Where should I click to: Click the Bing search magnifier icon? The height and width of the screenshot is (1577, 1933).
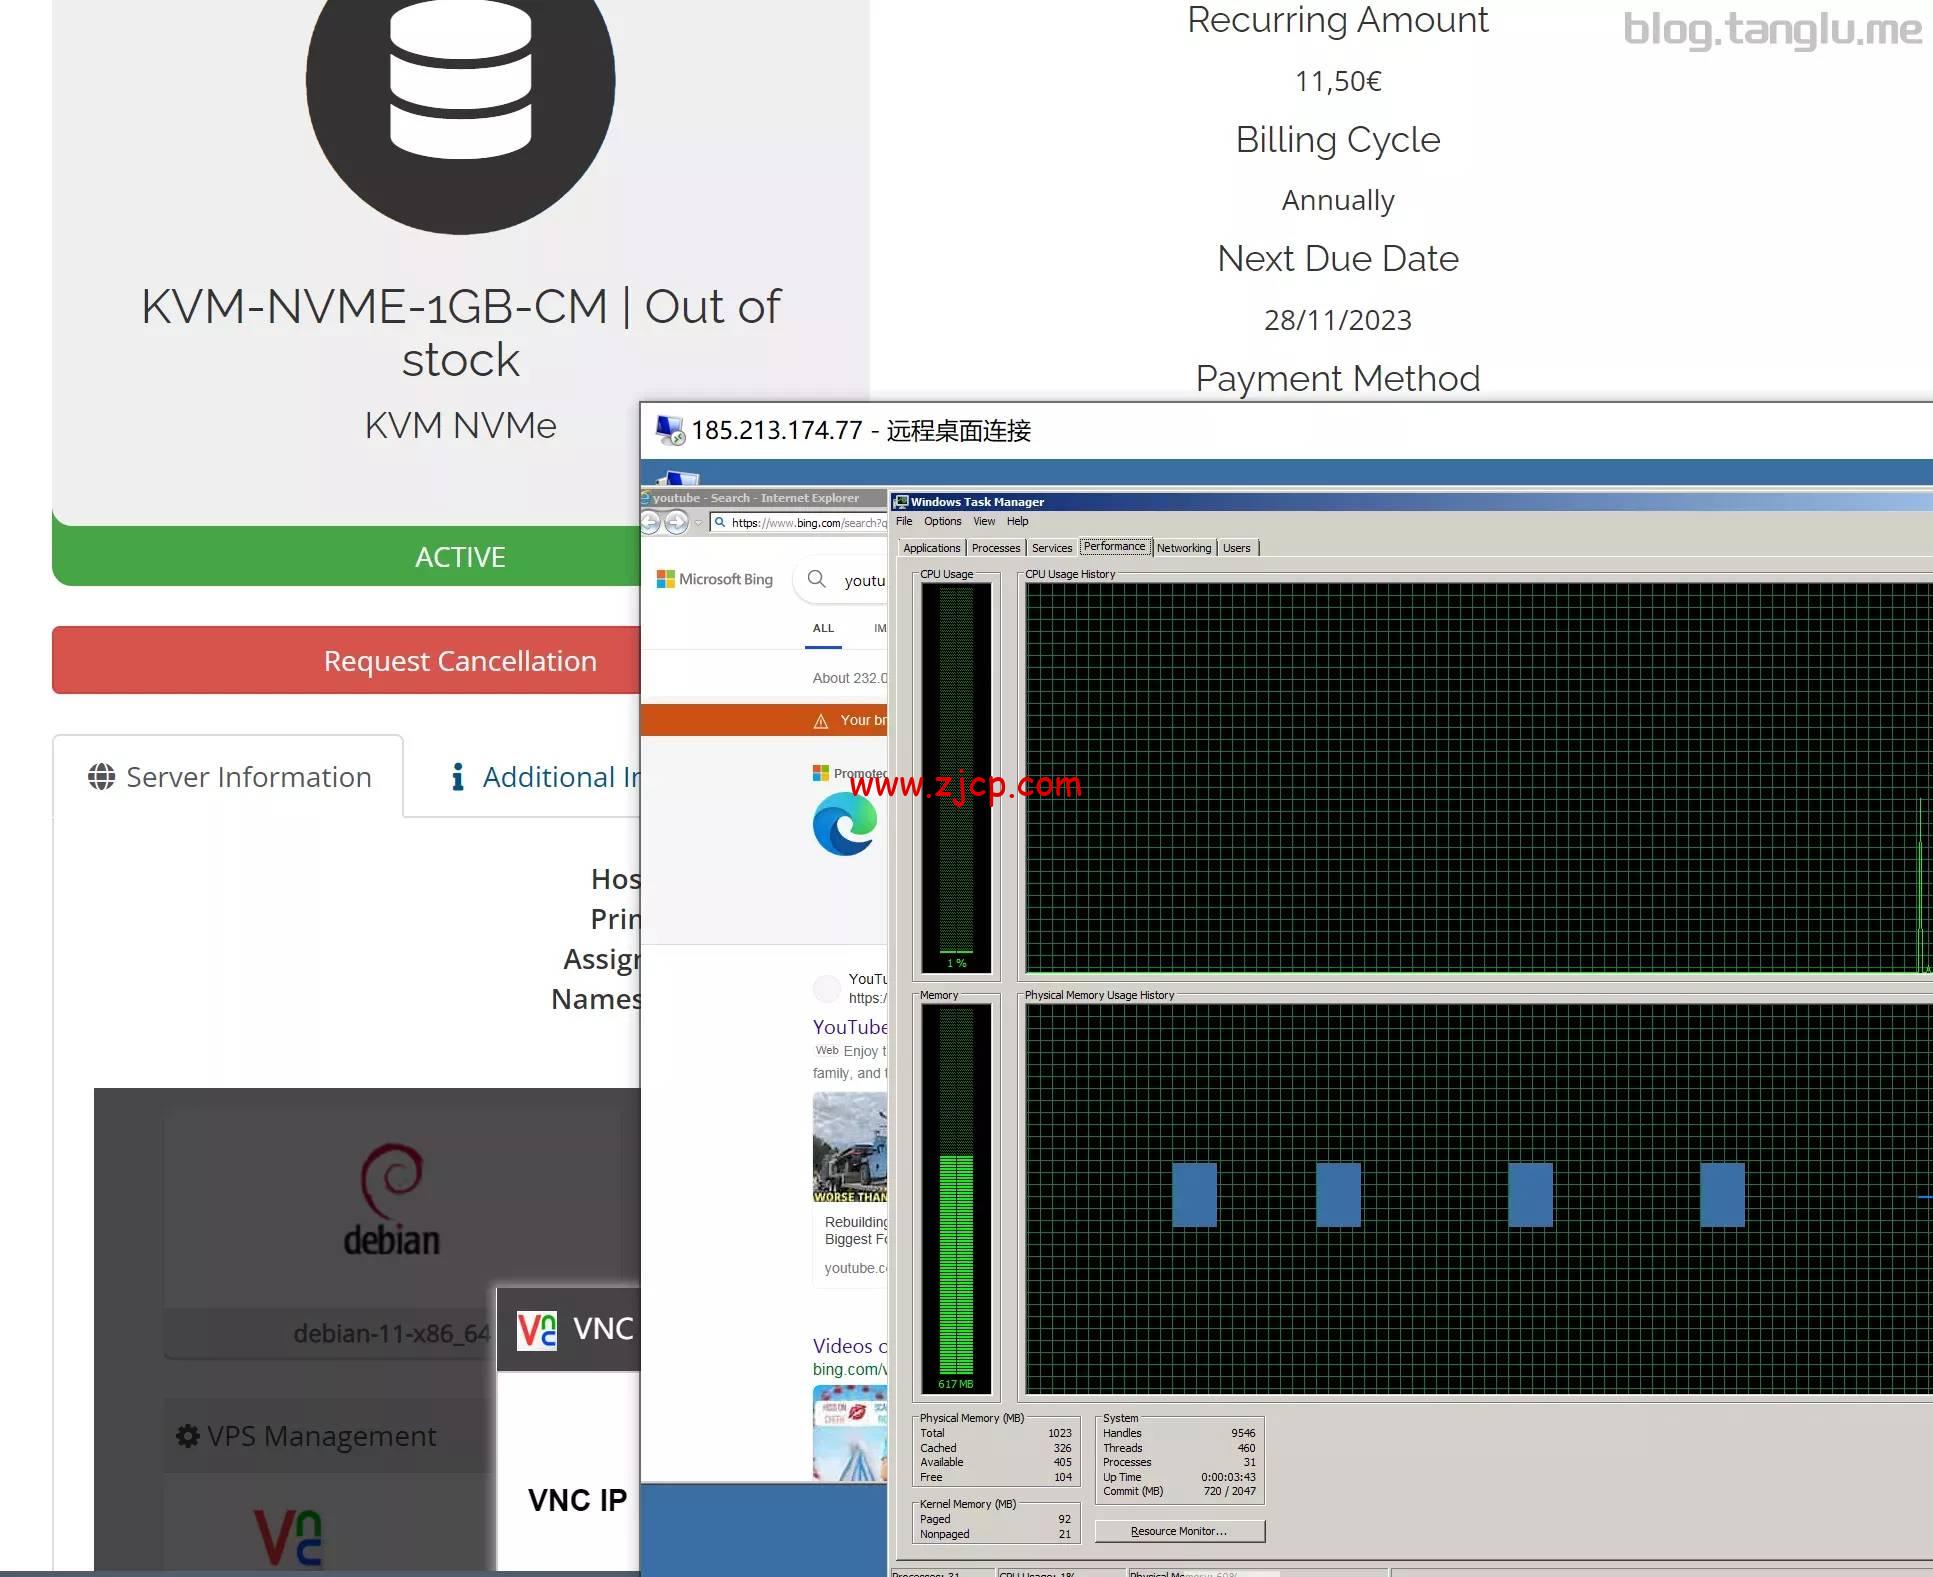(817, 579)
